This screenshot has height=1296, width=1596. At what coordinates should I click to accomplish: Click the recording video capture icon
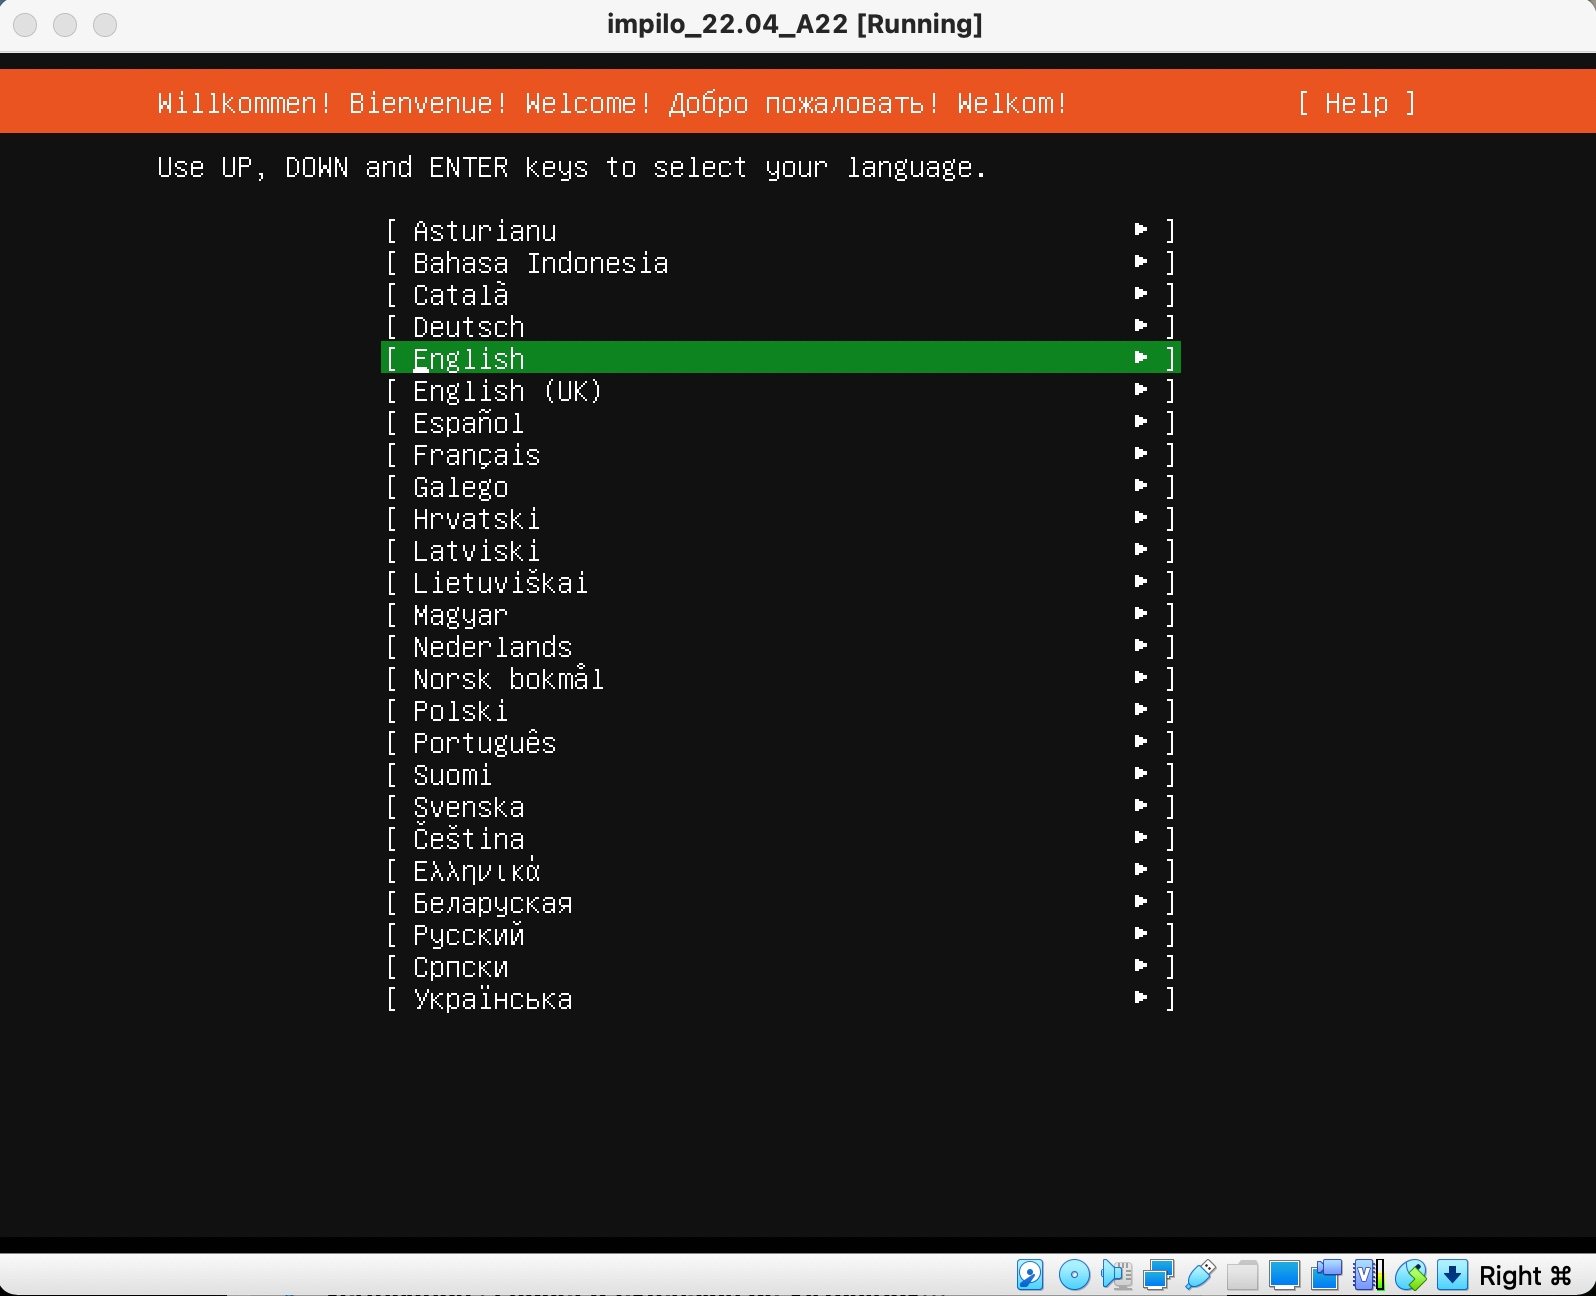(1326, 1275)
